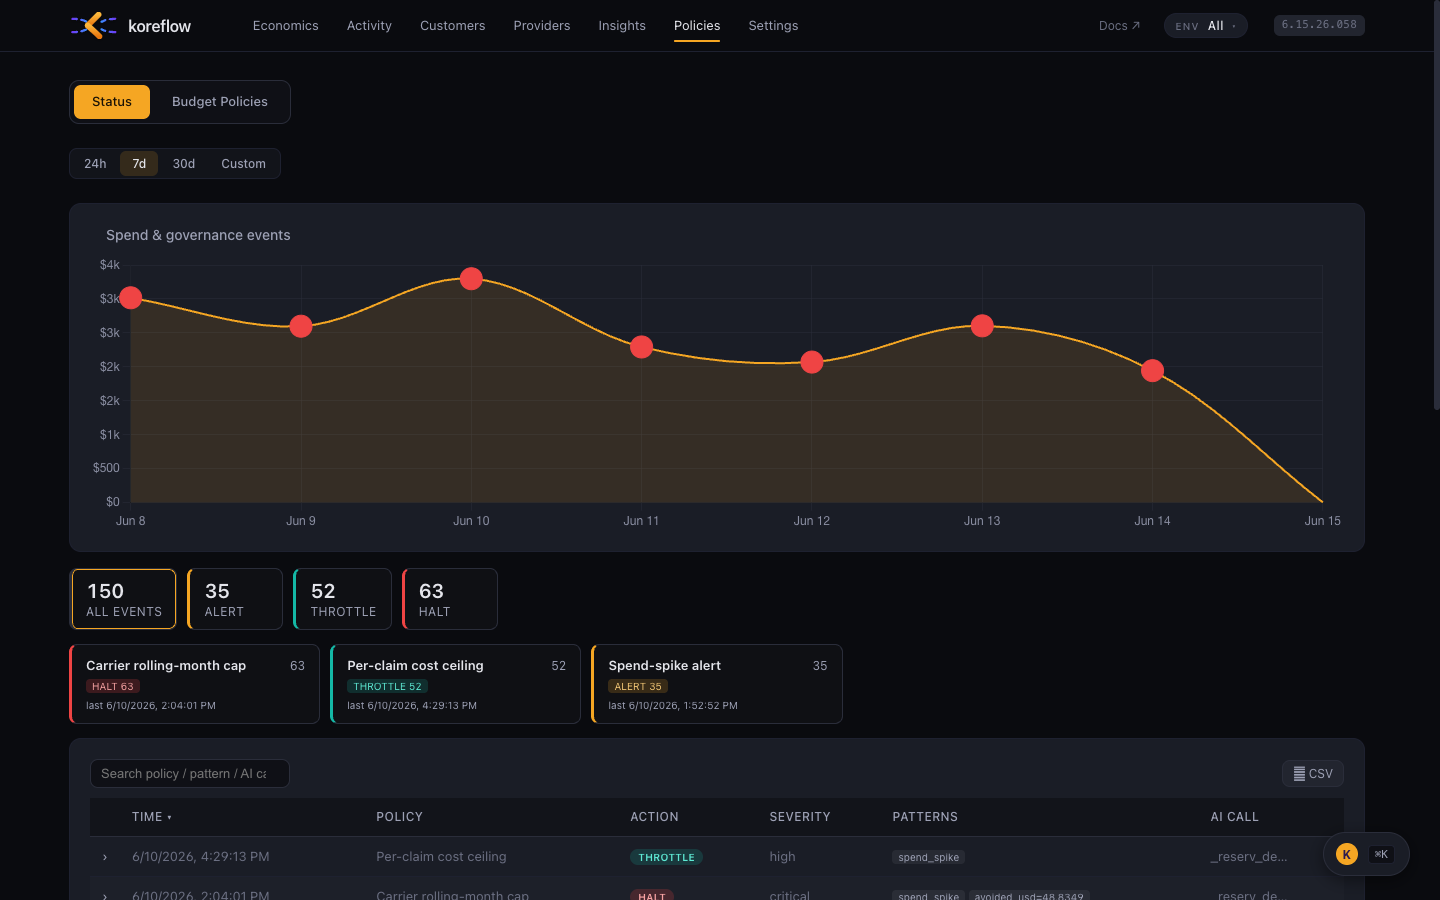The width and height of the screenshot is (1440, 900).
Task: Click the ACTION column header
Action: pyautogui.click(x=654, y=817)
